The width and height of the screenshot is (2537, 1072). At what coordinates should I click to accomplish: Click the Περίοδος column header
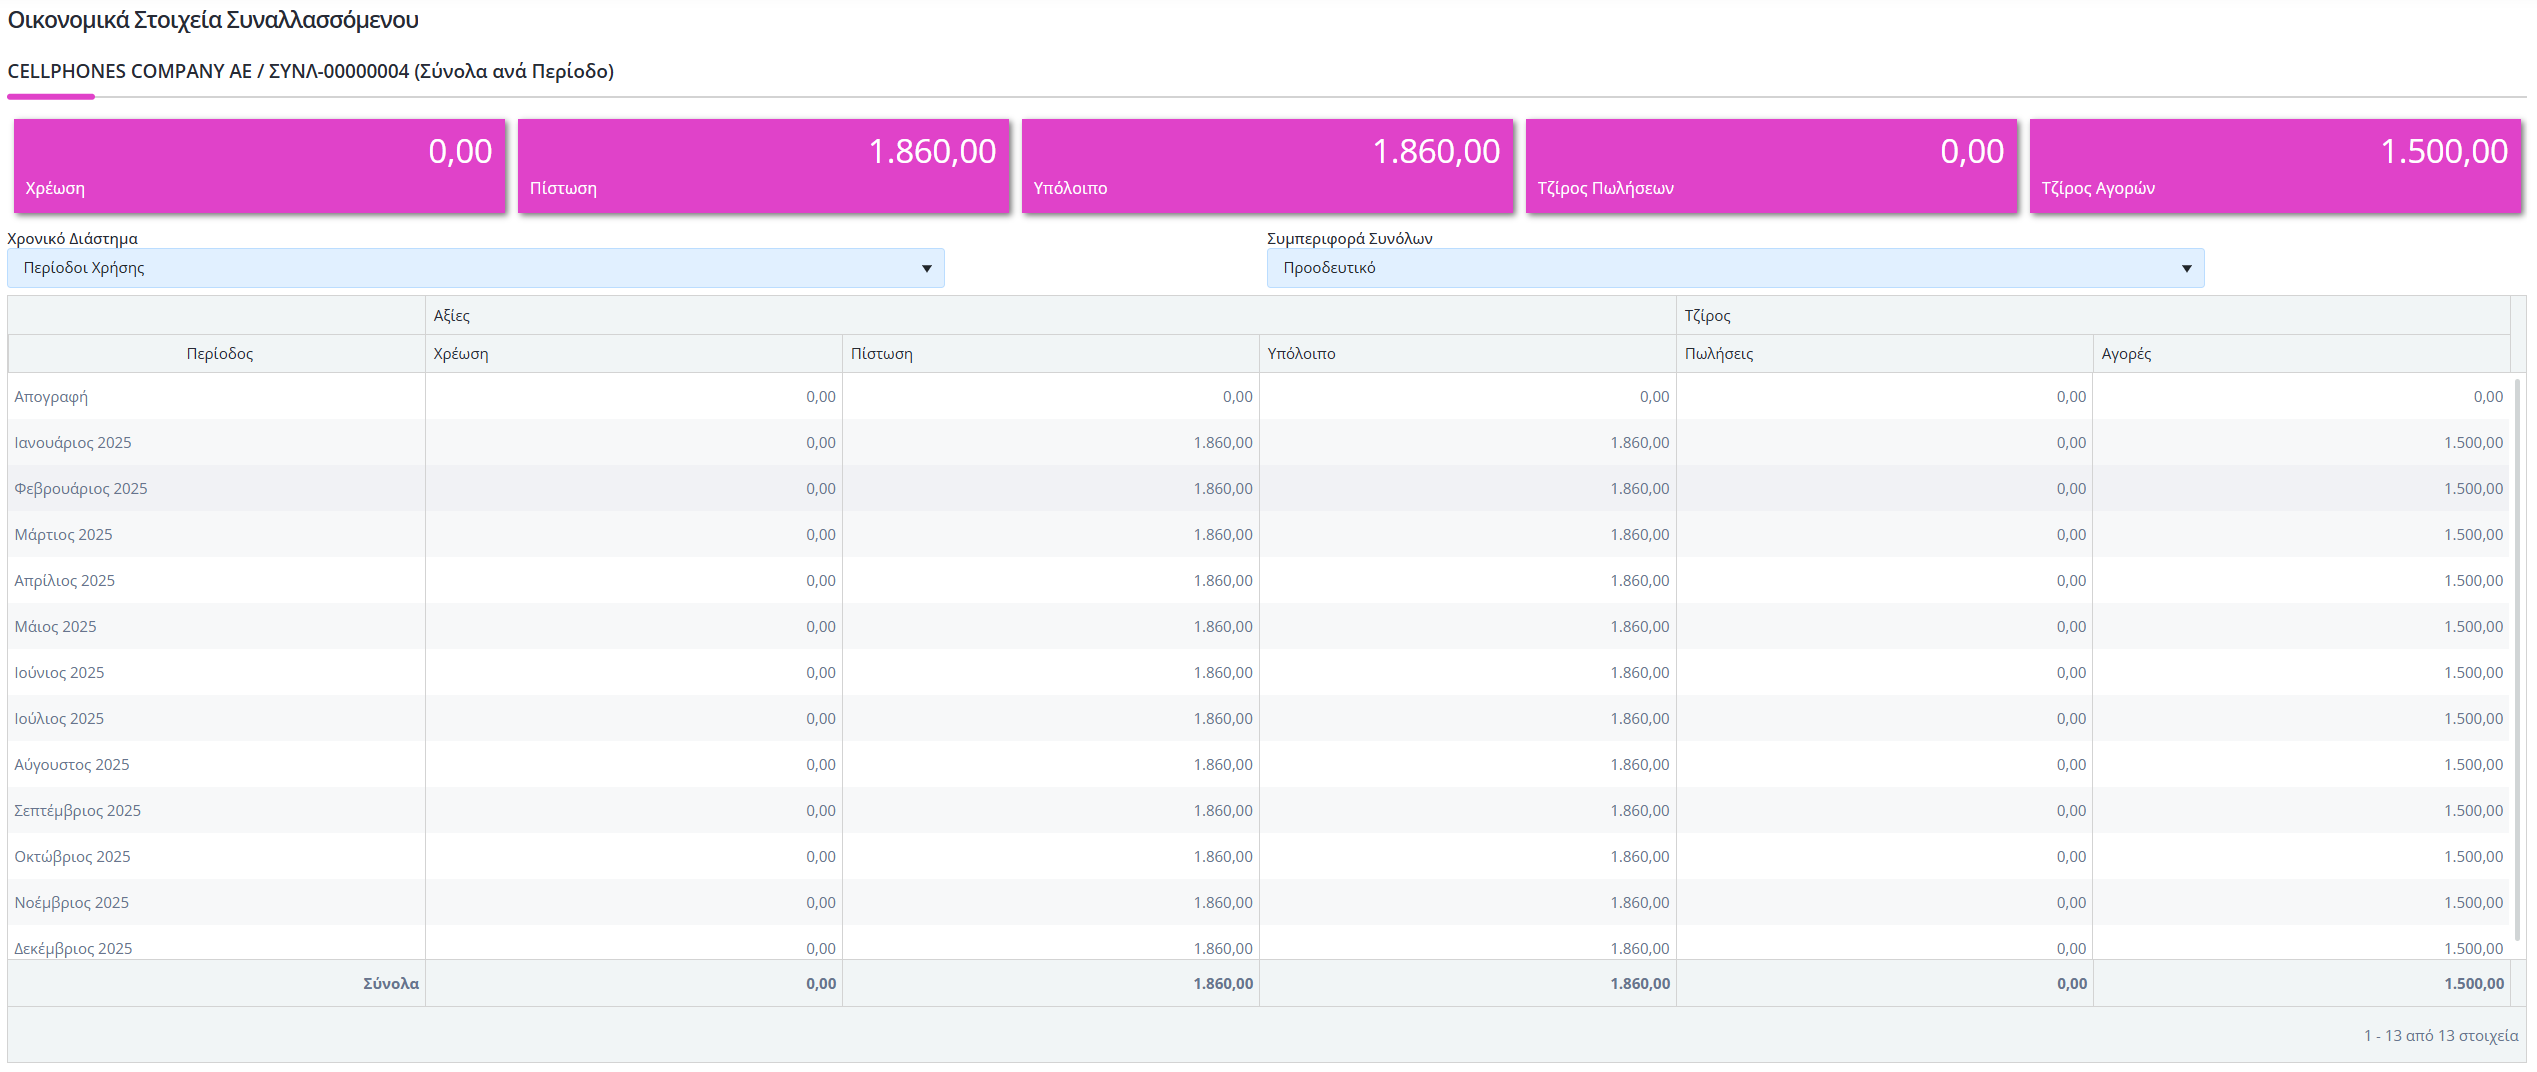pos(217,354)
